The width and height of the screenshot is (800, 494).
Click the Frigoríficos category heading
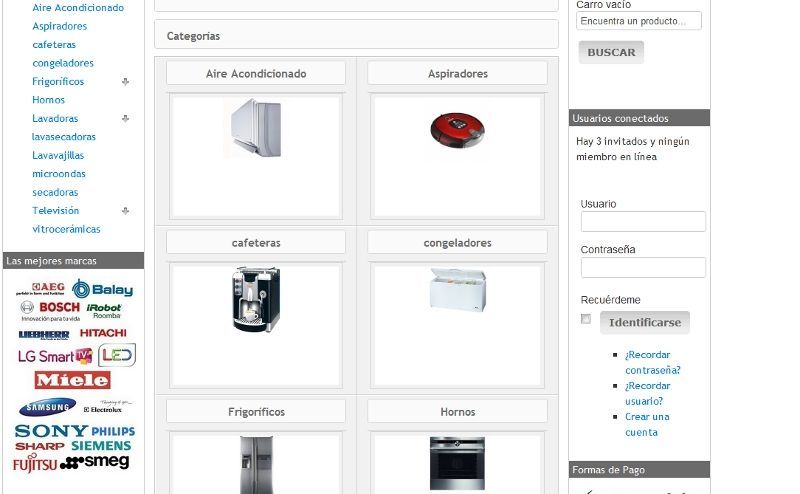point(256,412)
